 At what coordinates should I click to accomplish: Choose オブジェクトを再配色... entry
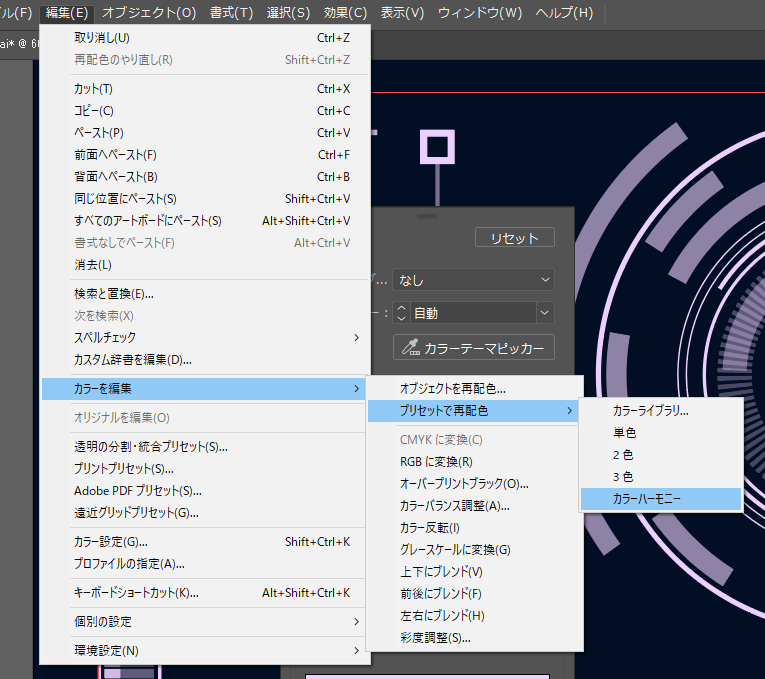coord(474,389)
